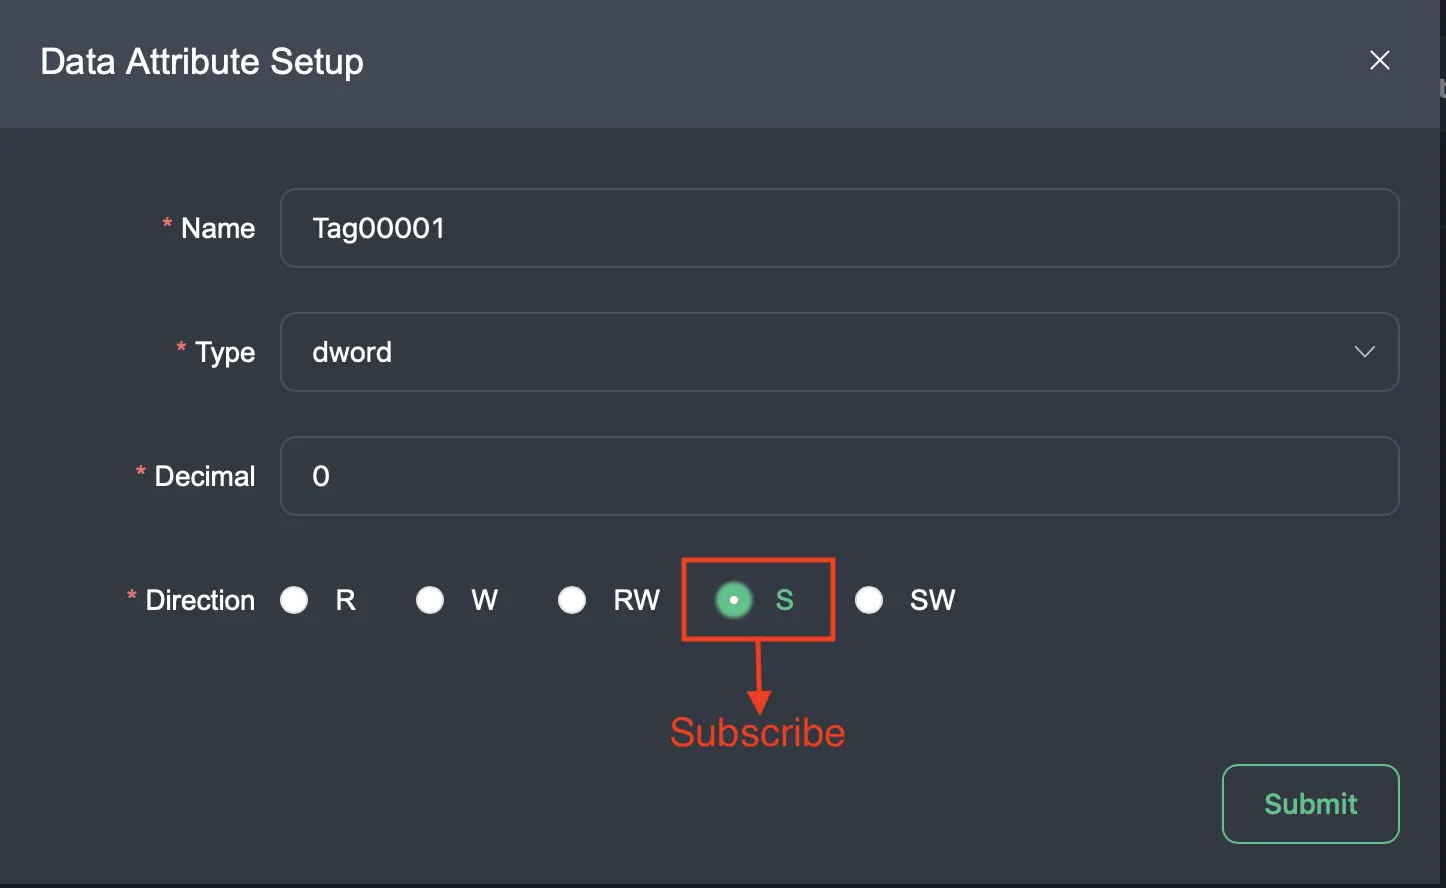Select the R direction radio button
Screen dimensions: 1446x888
(294, 599)
